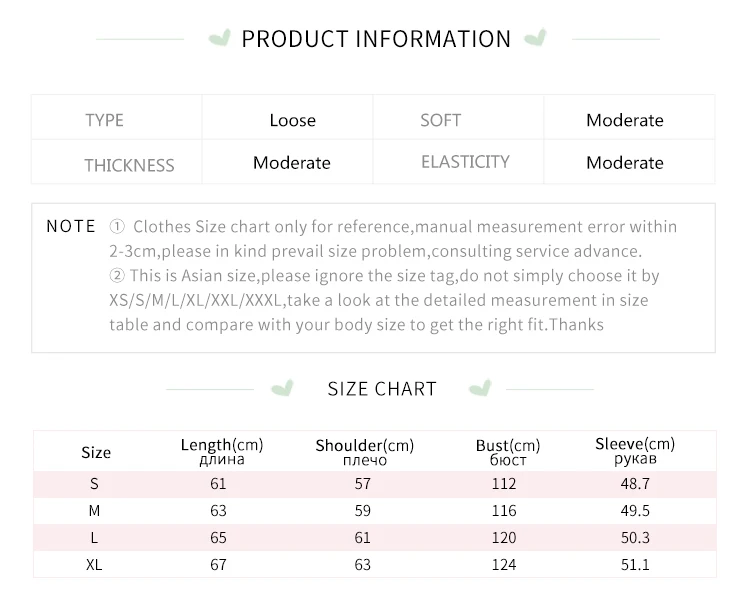The height and width of the screenshot is (604, 750).
Task: Click the NOTE label
Action: click(x=71, y=227)
